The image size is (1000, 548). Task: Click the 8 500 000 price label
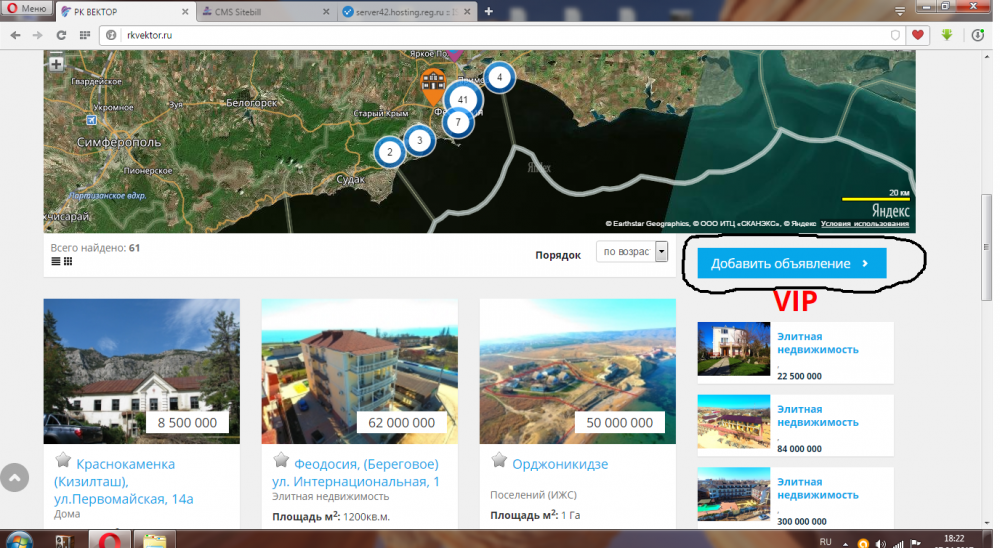[188, 422]
